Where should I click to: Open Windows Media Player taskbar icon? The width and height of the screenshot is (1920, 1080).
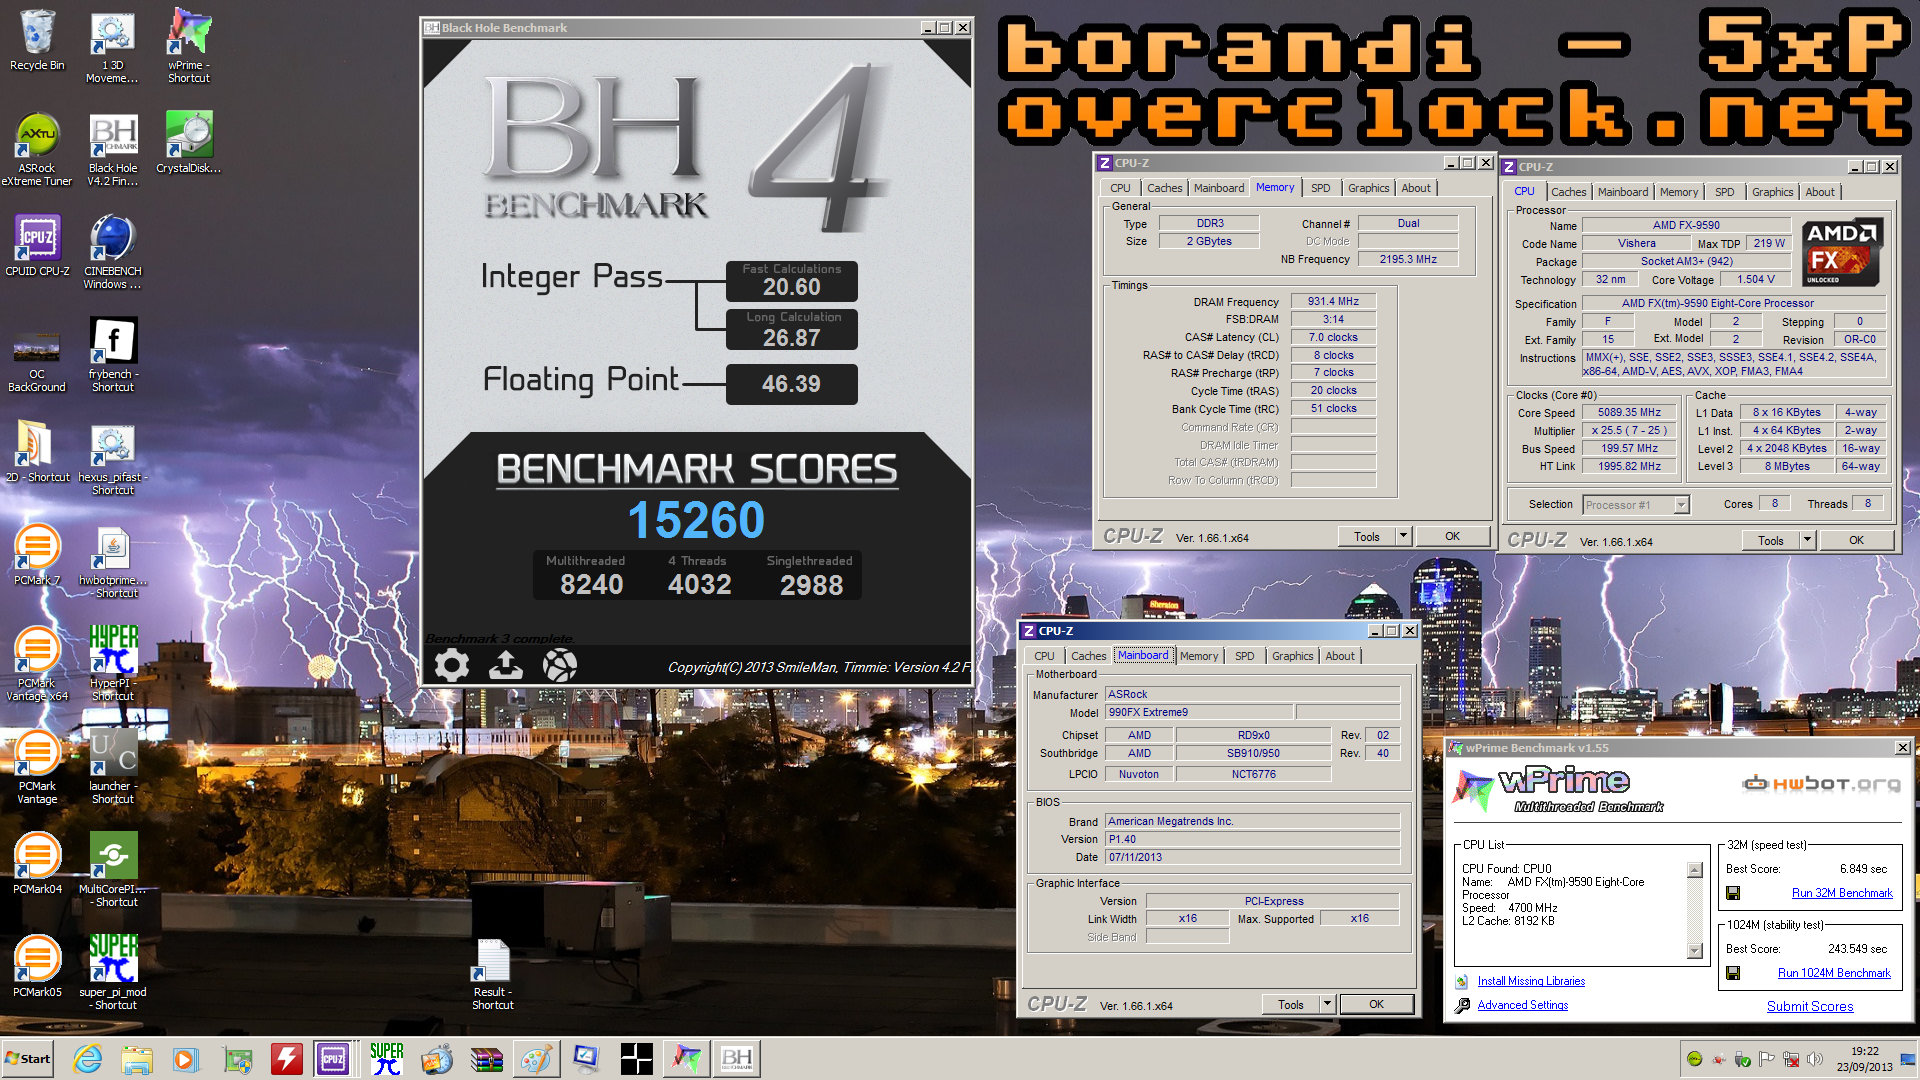point(186,1058)
